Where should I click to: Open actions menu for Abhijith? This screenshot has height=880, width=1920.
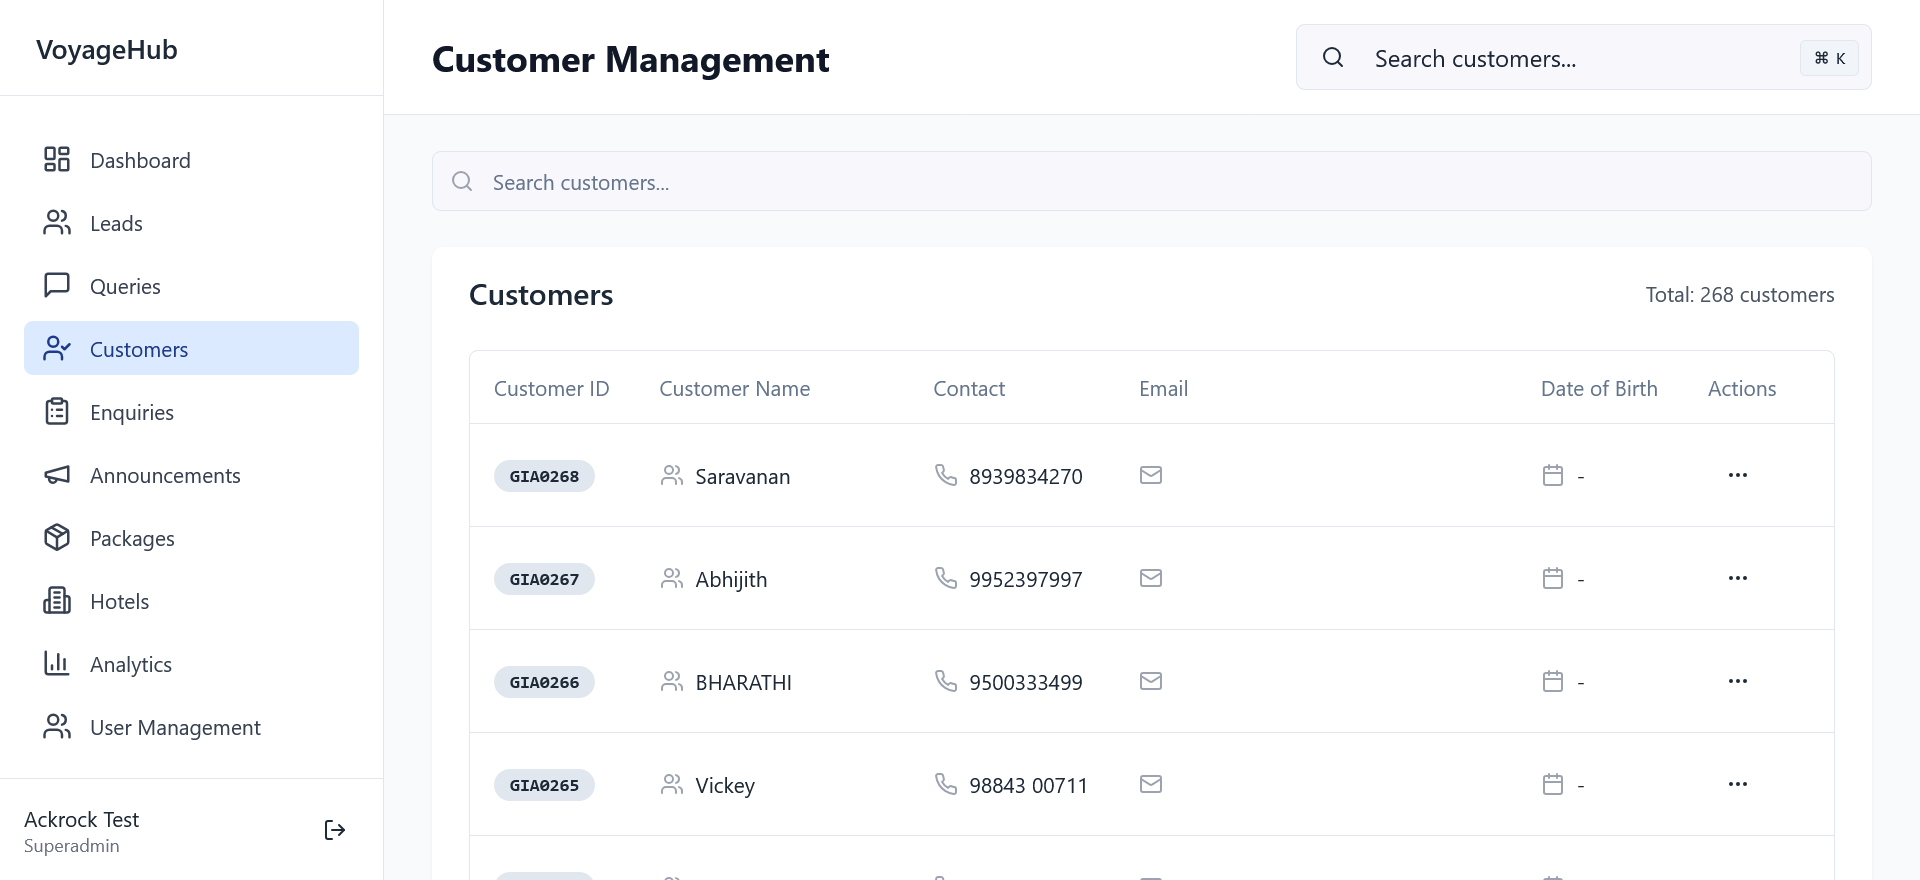1738,578
